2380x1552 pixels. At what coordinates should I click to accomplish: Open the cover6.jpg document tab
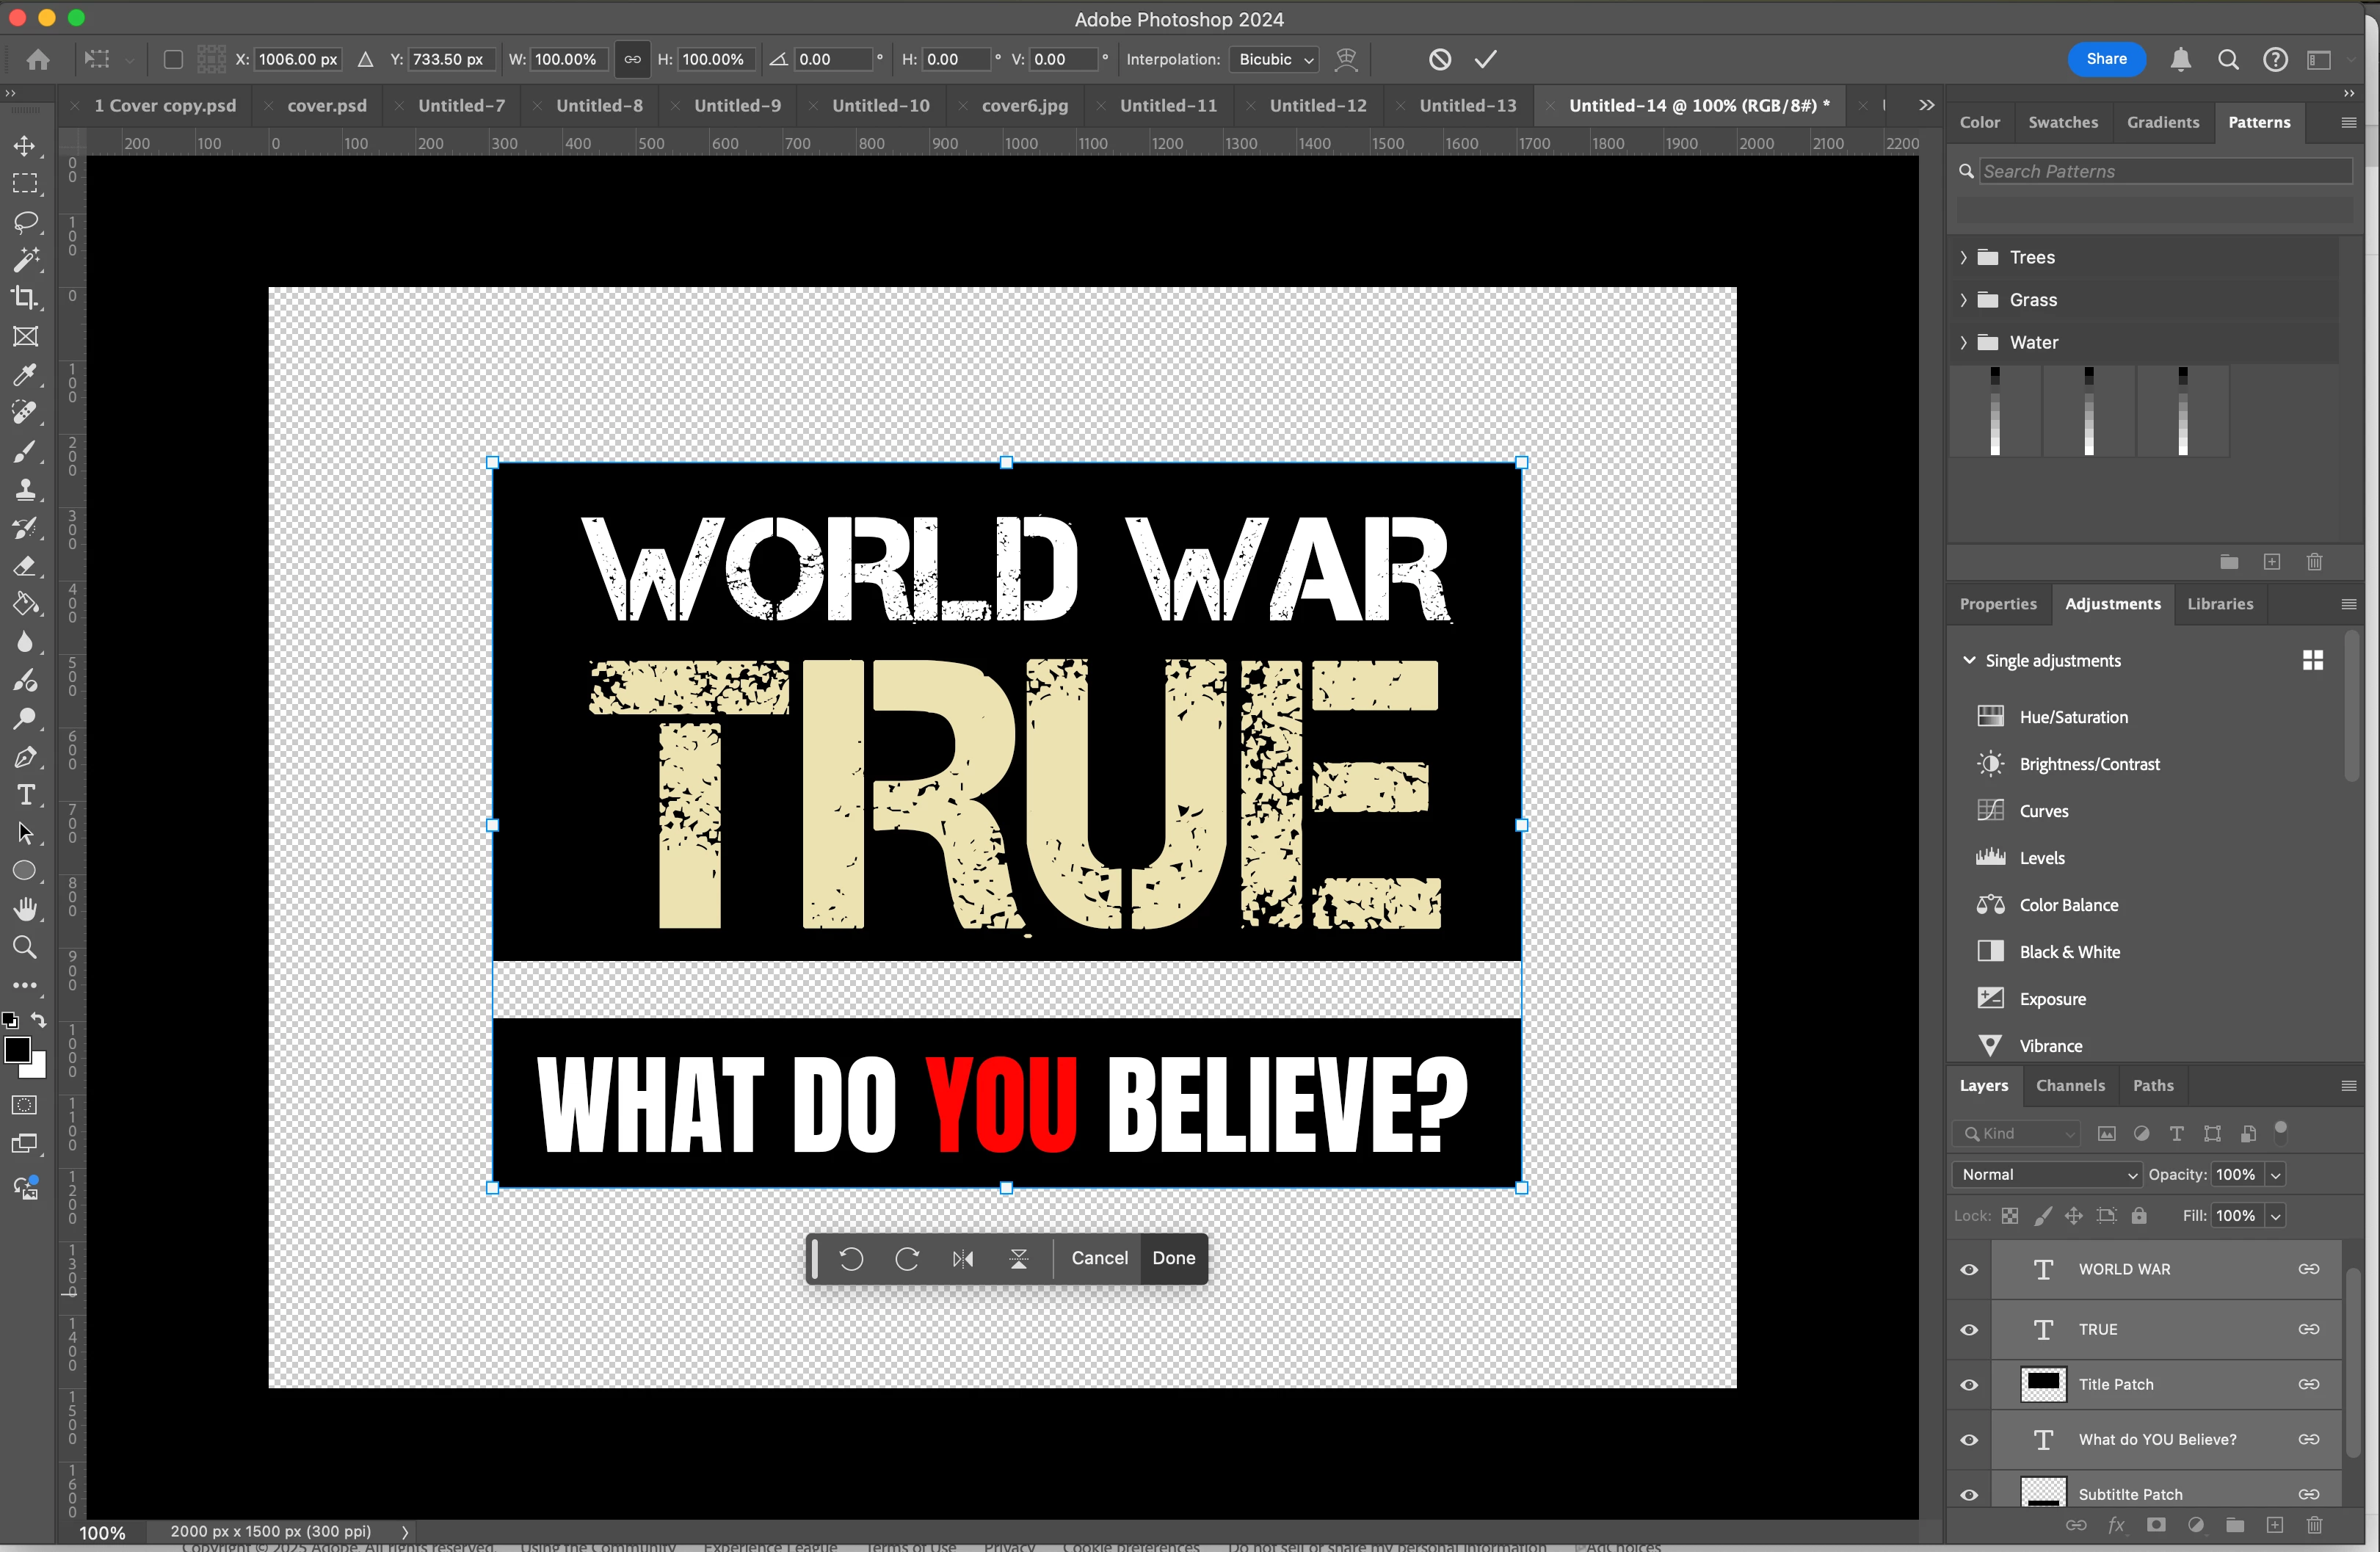pos(1024,106)
